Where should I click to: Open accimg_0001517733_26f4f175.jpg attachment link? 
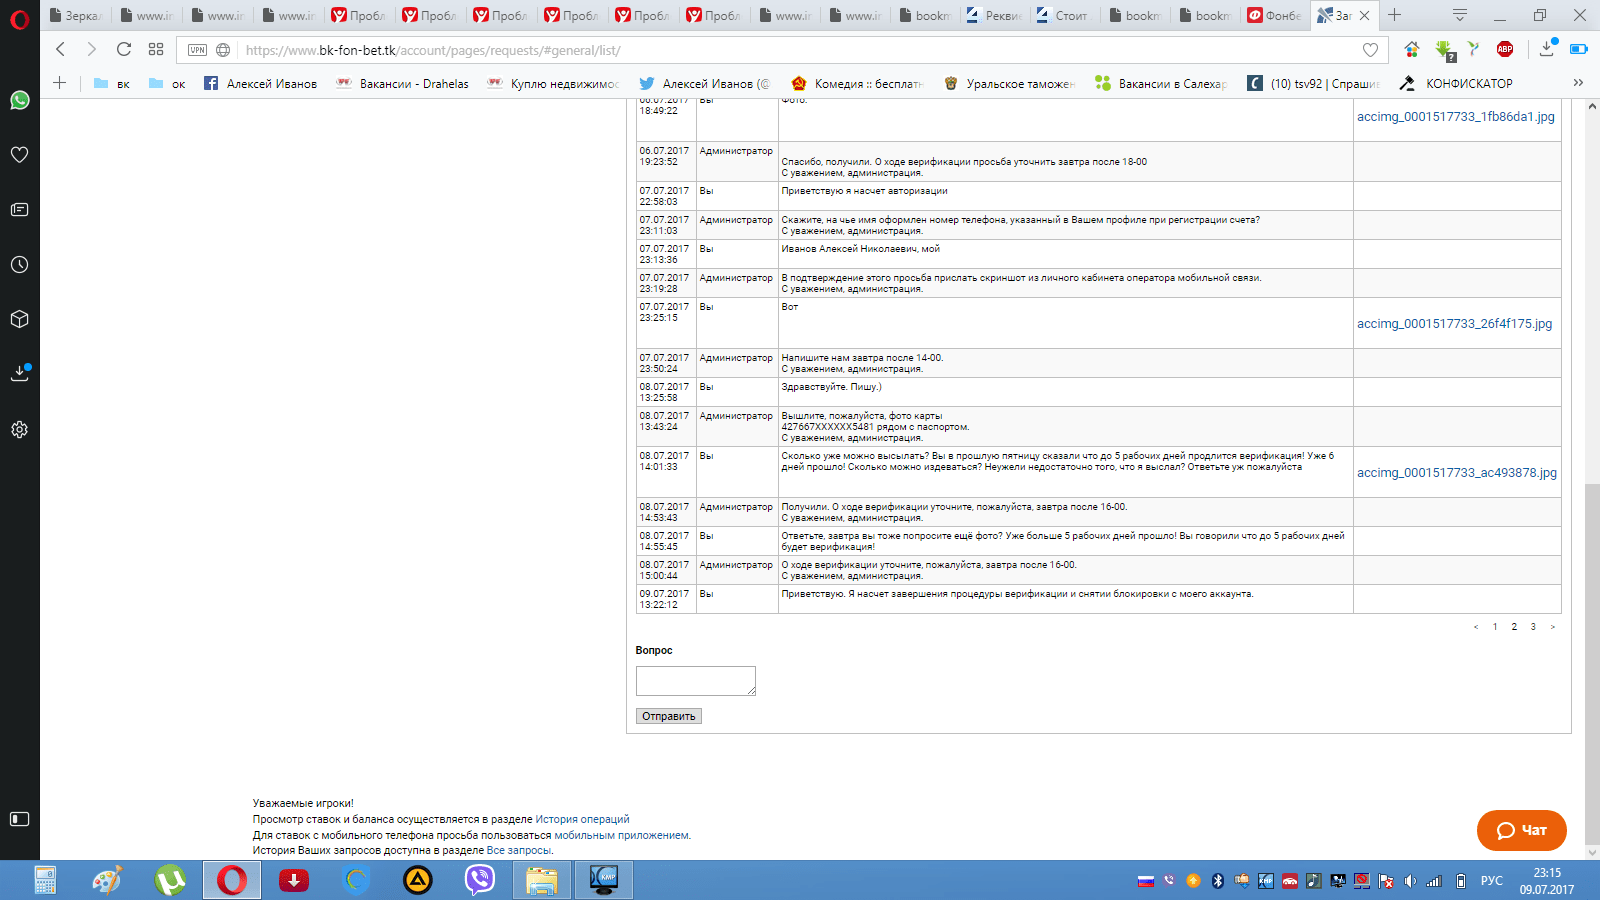click(1454, 324)
